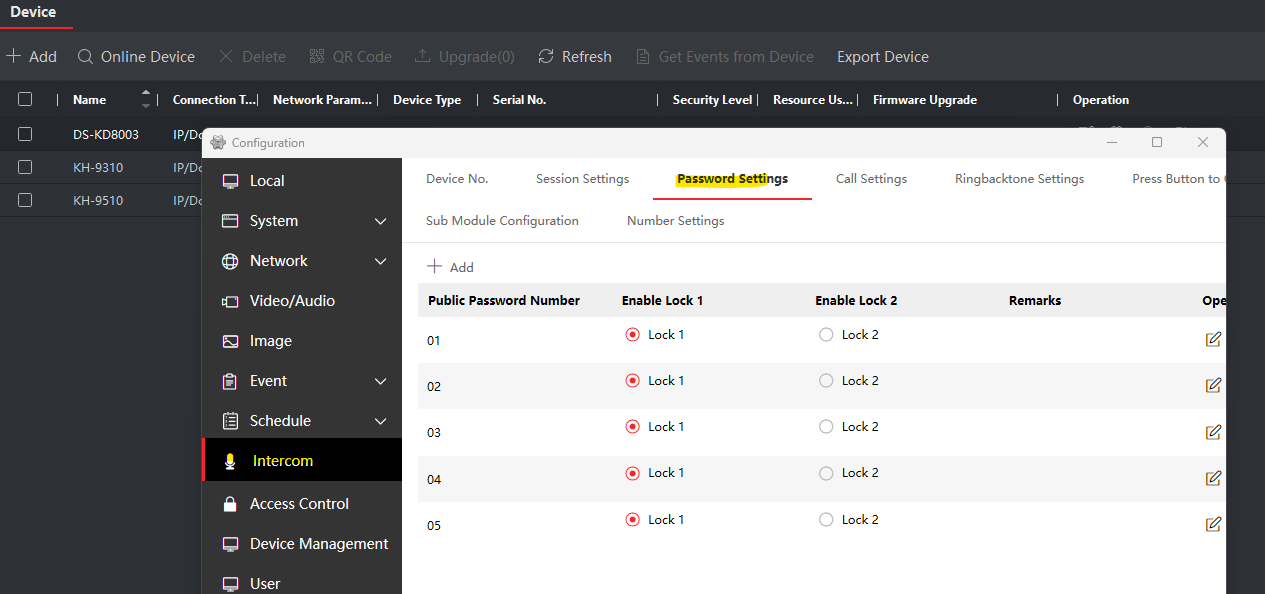This screenshot has width=1265, height=594.
Task: Click the Export Device button
Action: [x=882, y=57]
